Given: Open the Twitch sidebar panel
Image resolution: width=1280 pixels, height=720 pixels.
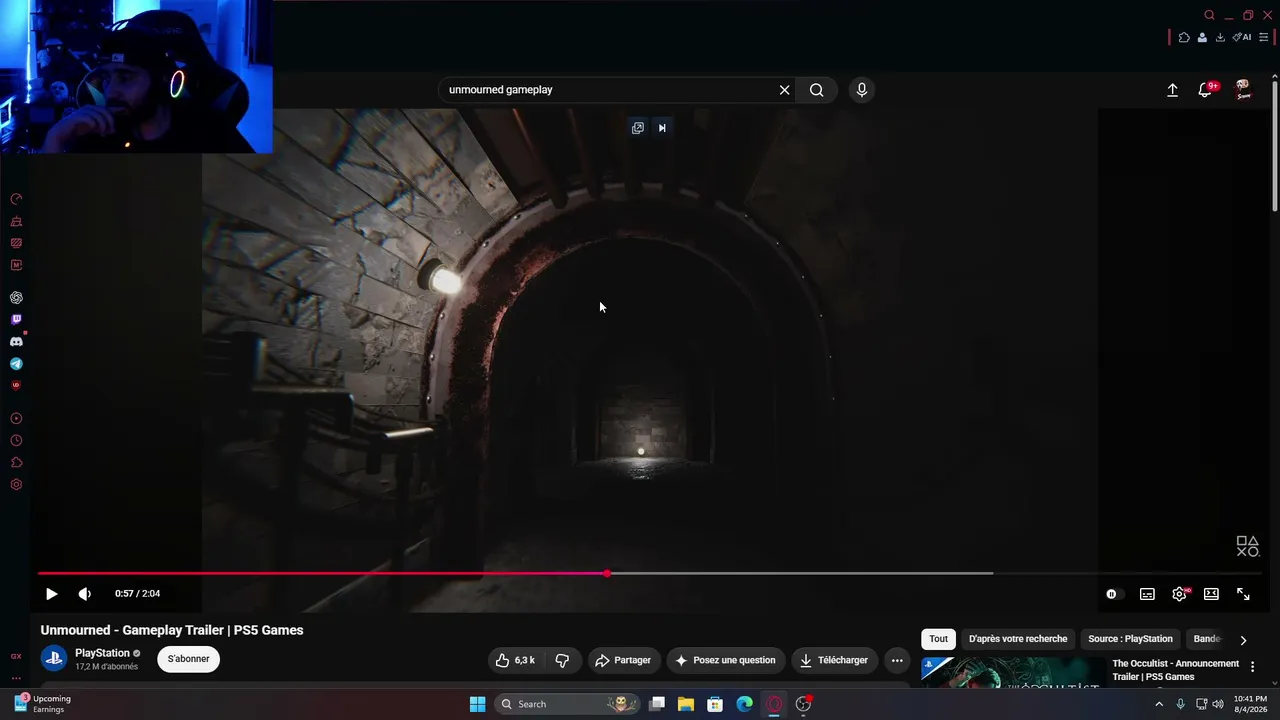Looking at the screenshot, I should 16,320.
